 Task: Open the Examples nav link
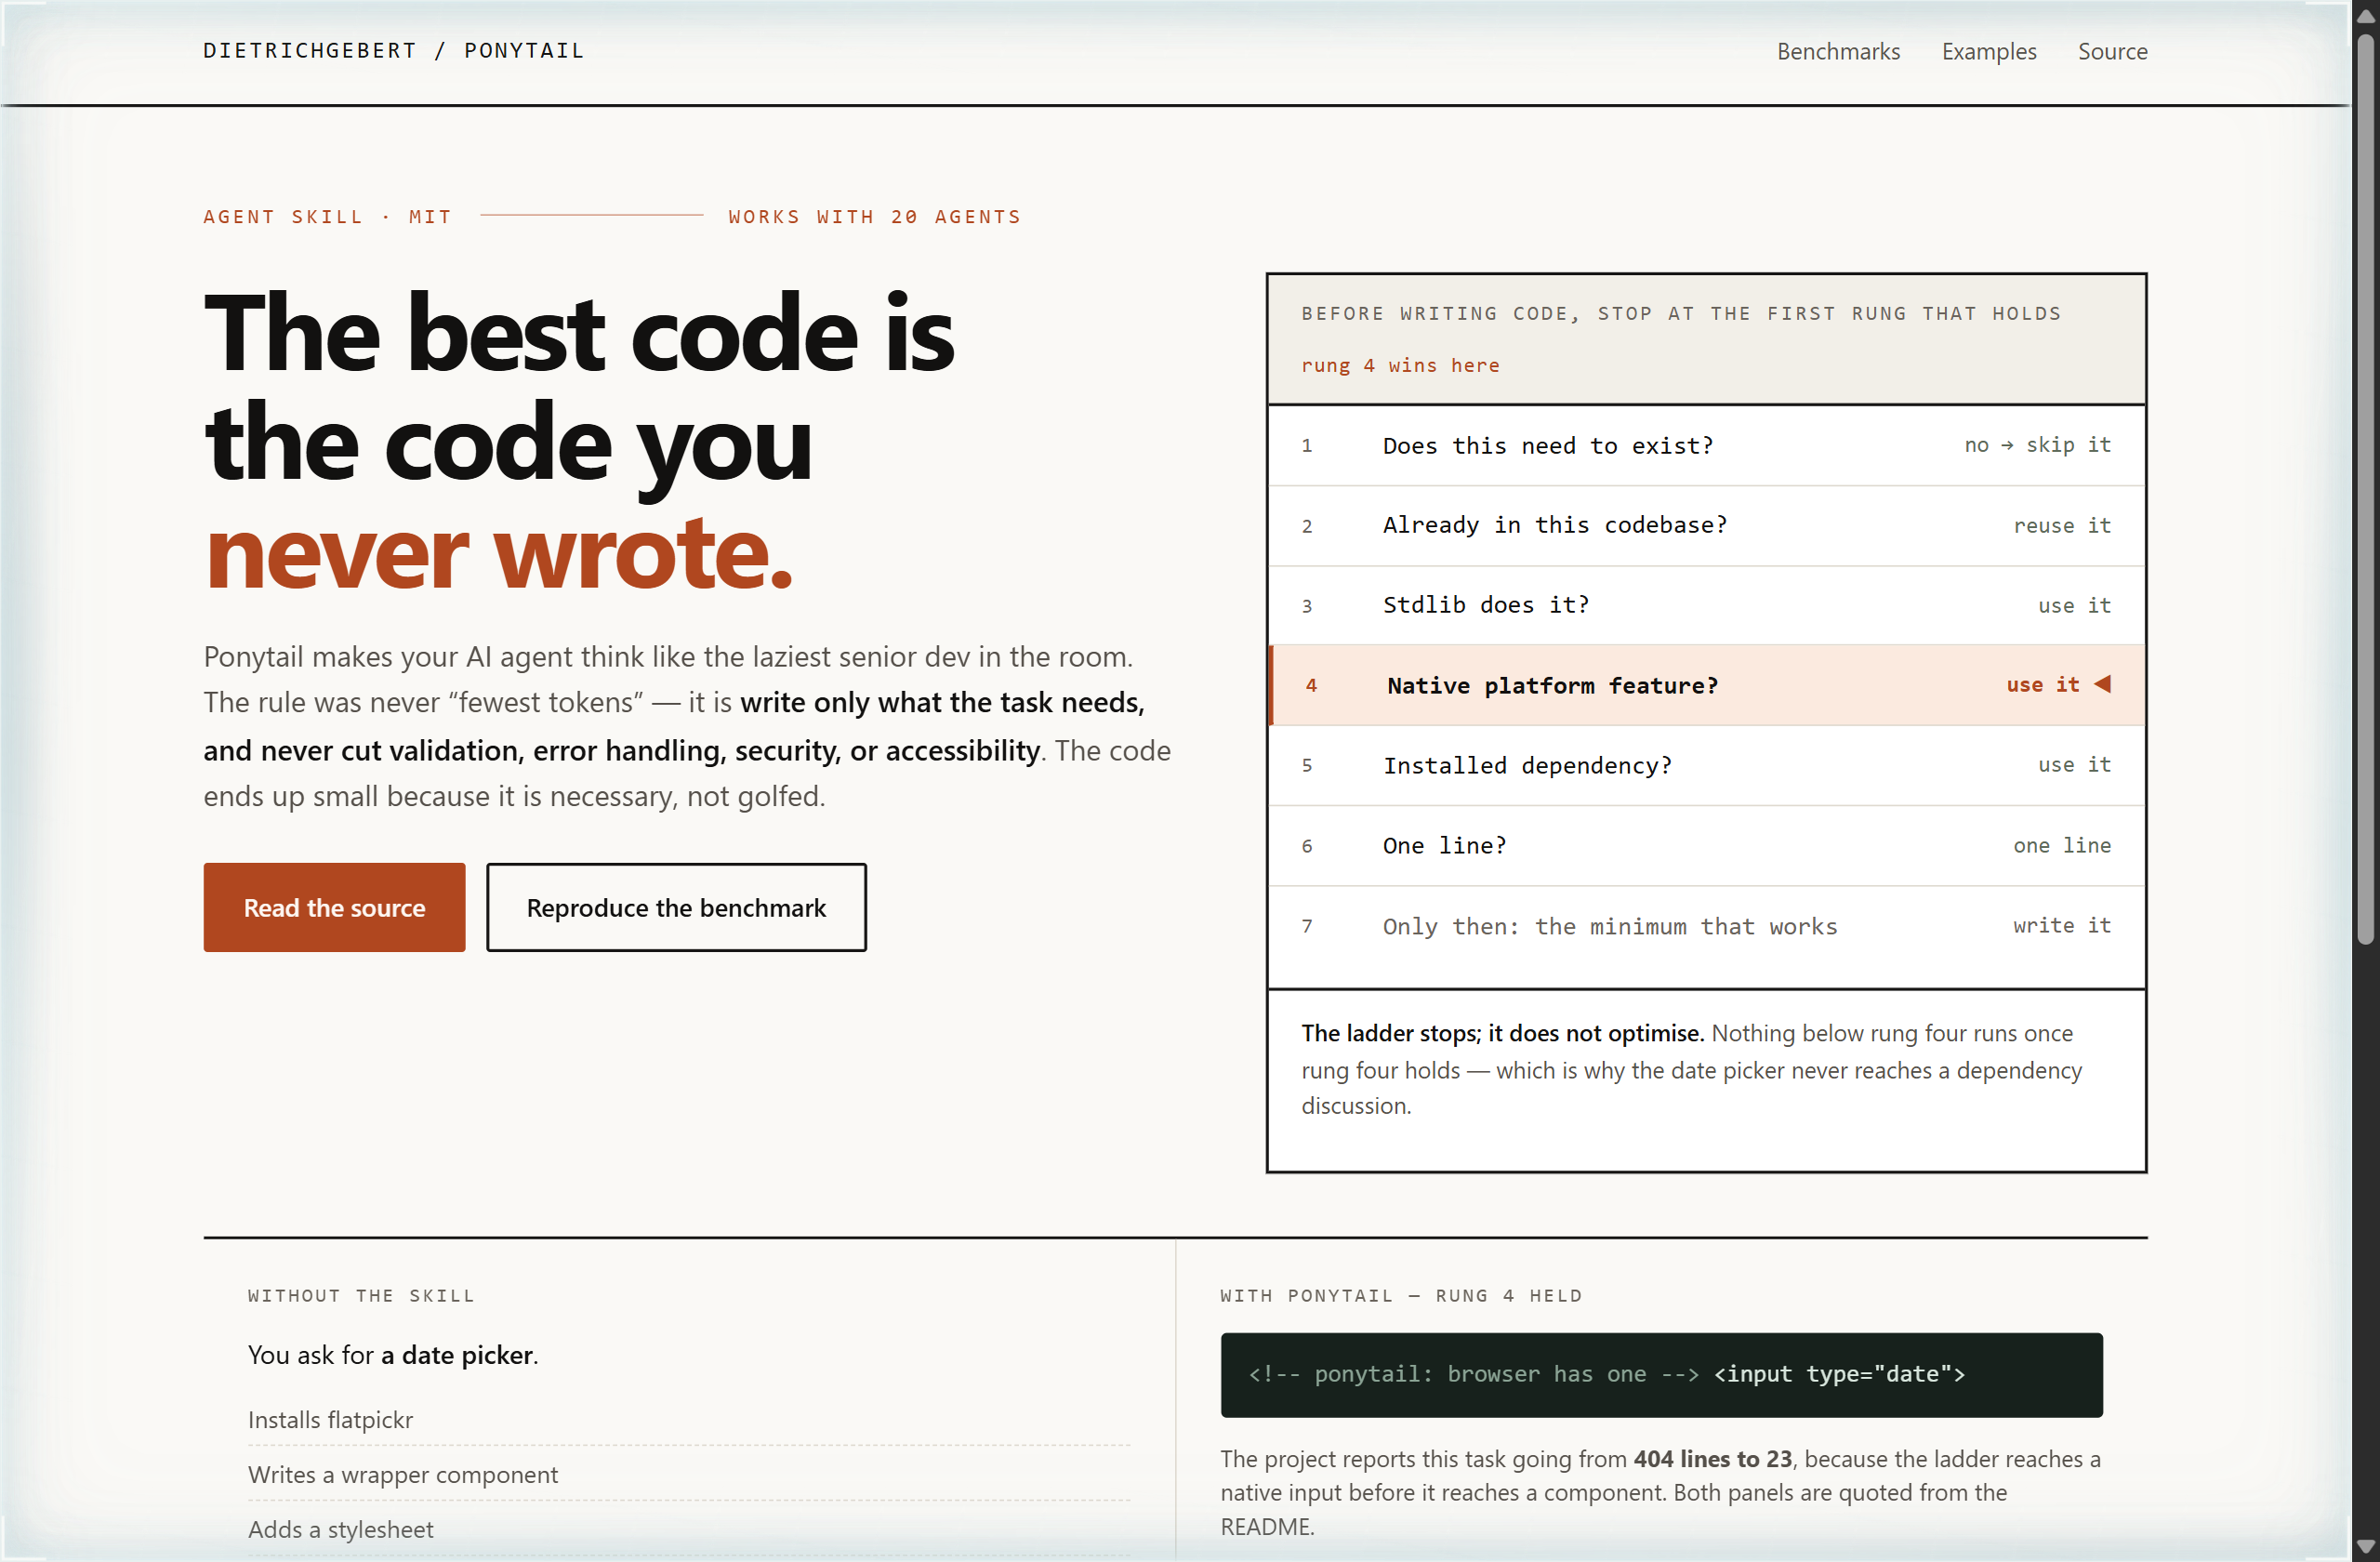[1988, 51]
